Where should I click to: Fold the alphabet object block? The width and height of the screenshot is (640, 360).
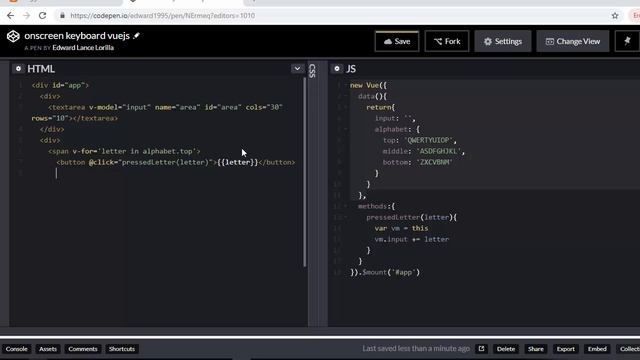[346, 129]
